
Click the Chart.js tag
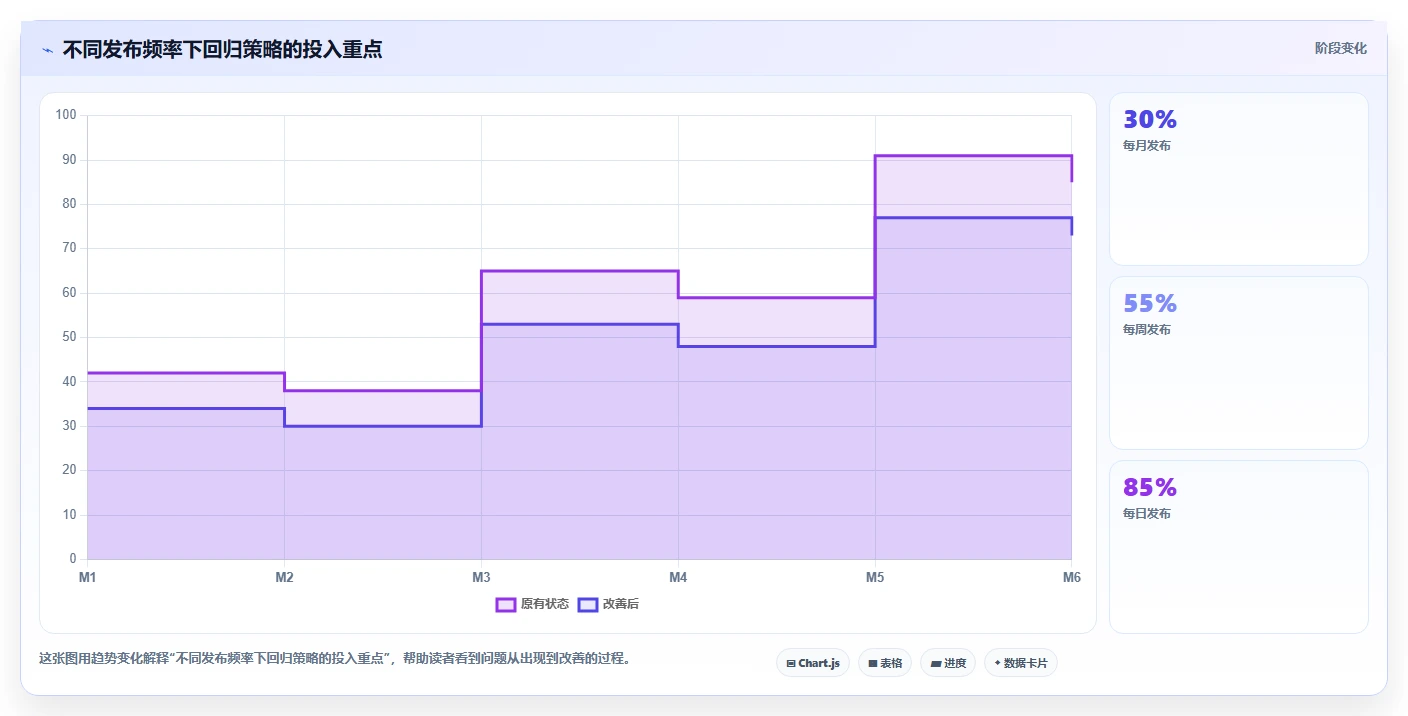pyautogui.click(x=813, y=663)
